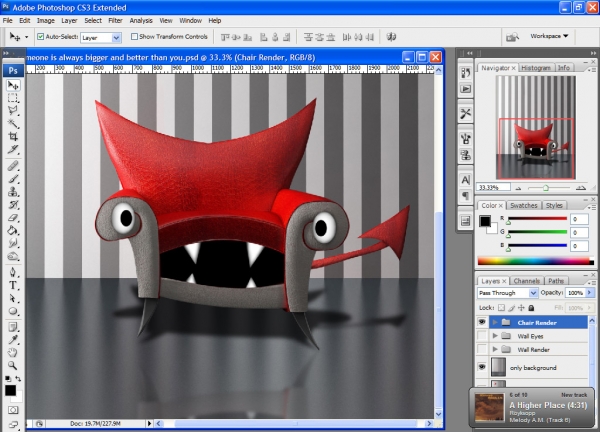Select the Paint Bucket tool

pyautogui.click(x=13, y=230)
